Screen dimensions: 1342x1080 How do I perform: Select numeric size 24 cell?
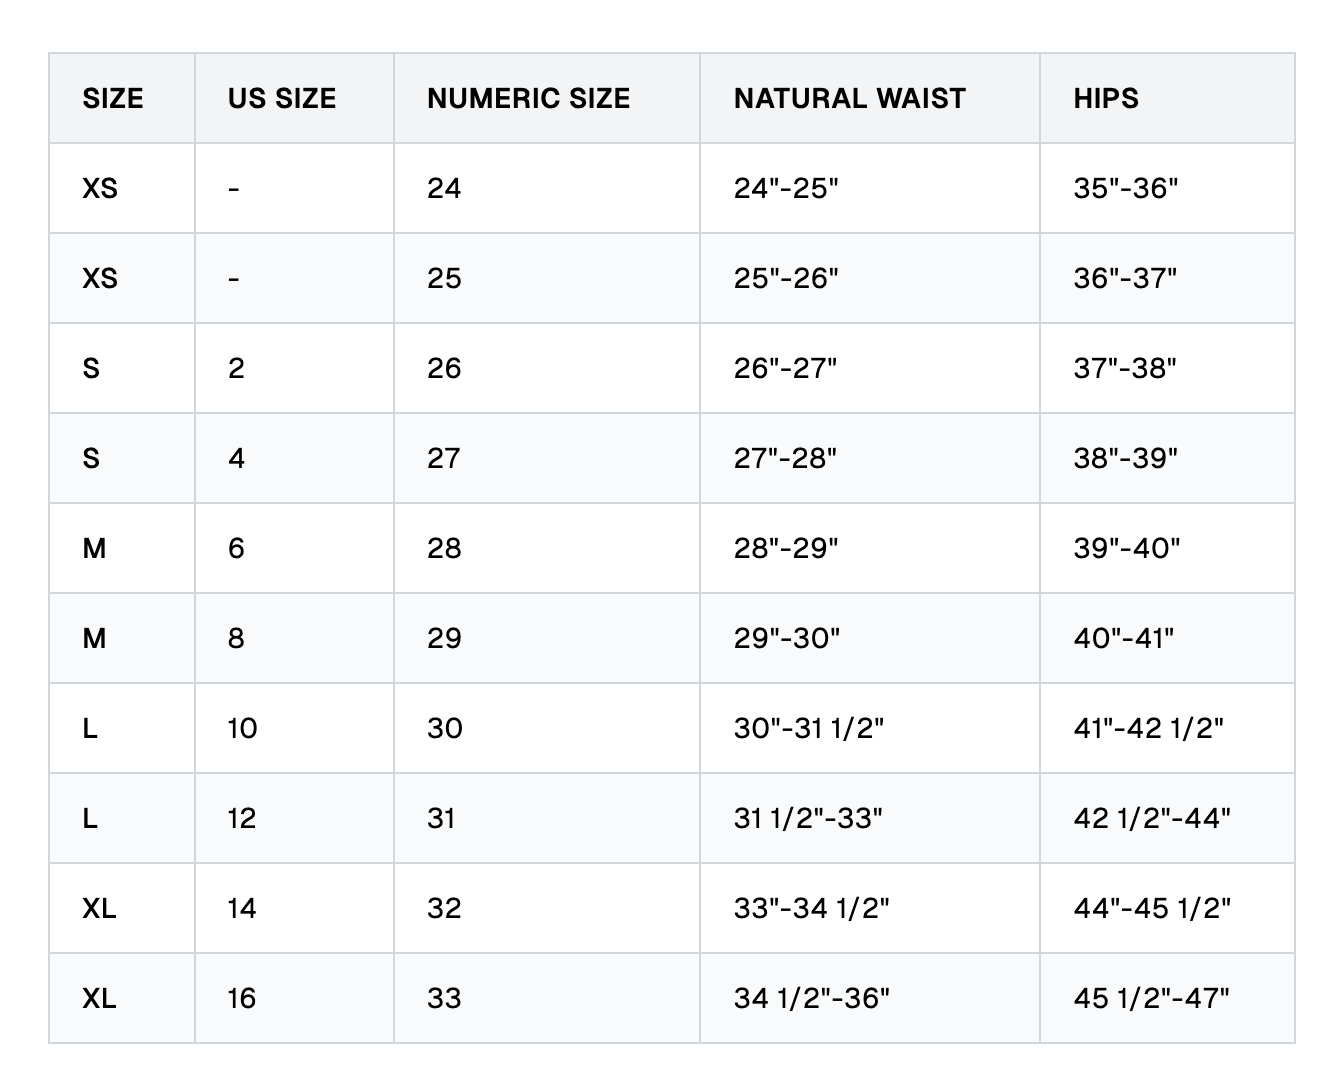click(x=444, y=188)
